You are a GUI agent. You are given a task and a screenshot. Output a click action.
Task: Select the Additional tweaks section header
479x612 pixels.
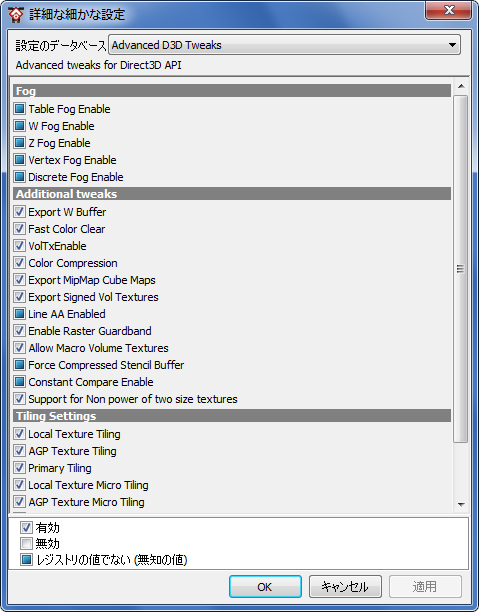232,194
